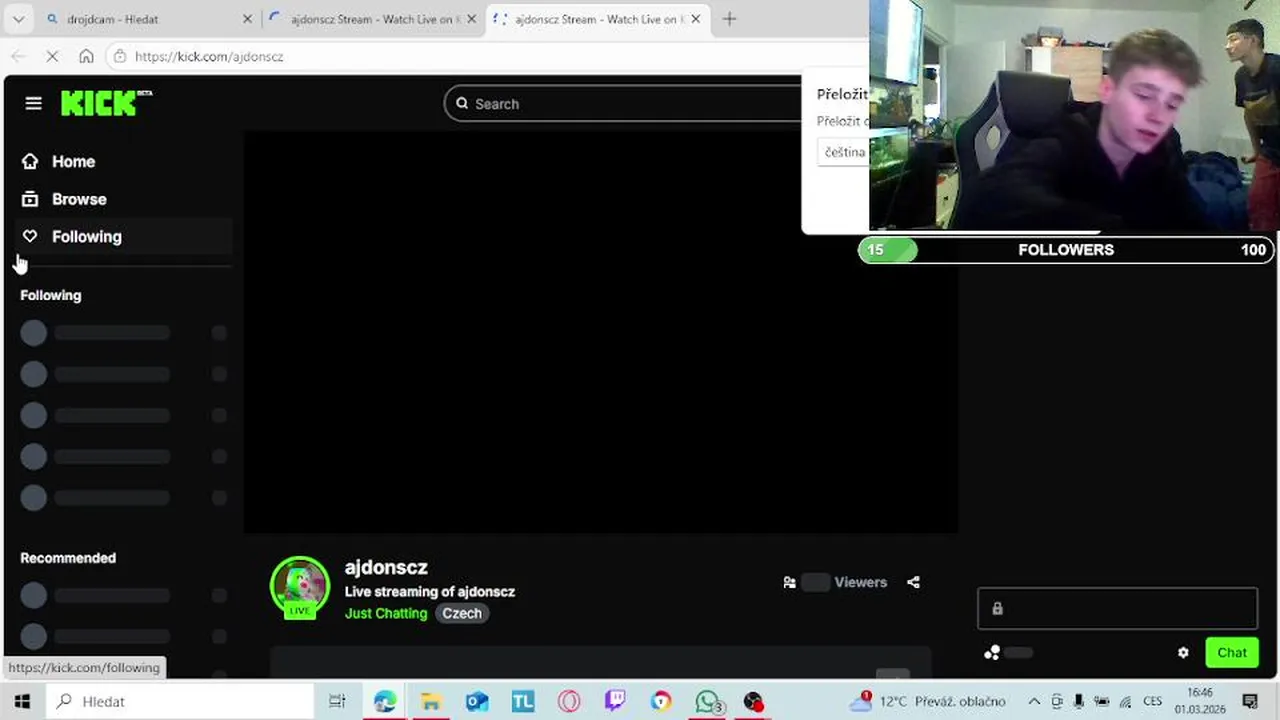Click the Just Chatting category link
This screenshot has width=1280, height=720.
[386, 613]
